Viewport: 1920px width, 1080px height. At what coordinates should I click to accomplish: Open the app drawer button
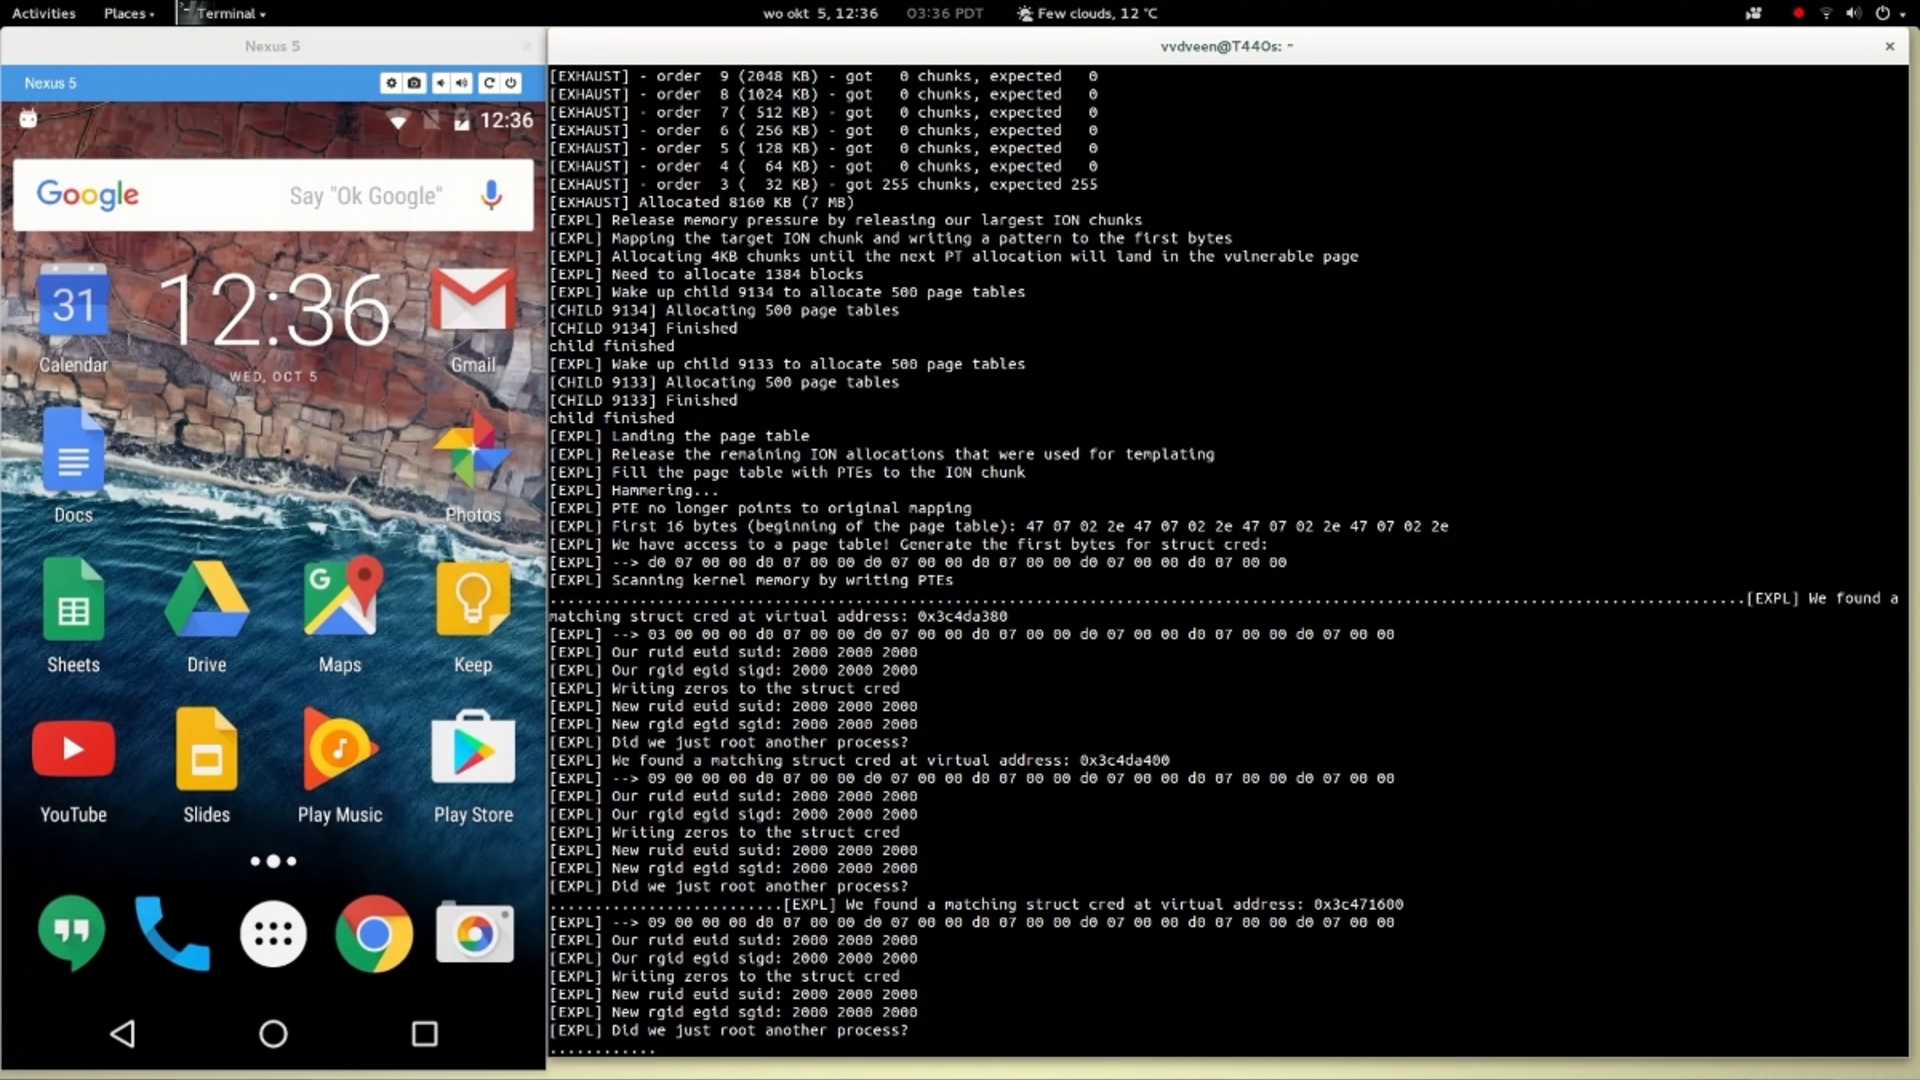point(273,934)
